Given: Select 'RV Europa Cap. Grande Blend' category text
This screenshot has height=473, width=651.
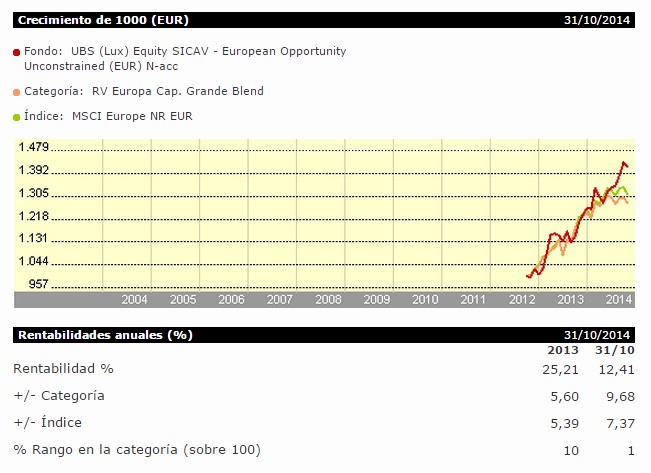Looking at the screenshot, I should pyautogui.click(x=178, y=91).
